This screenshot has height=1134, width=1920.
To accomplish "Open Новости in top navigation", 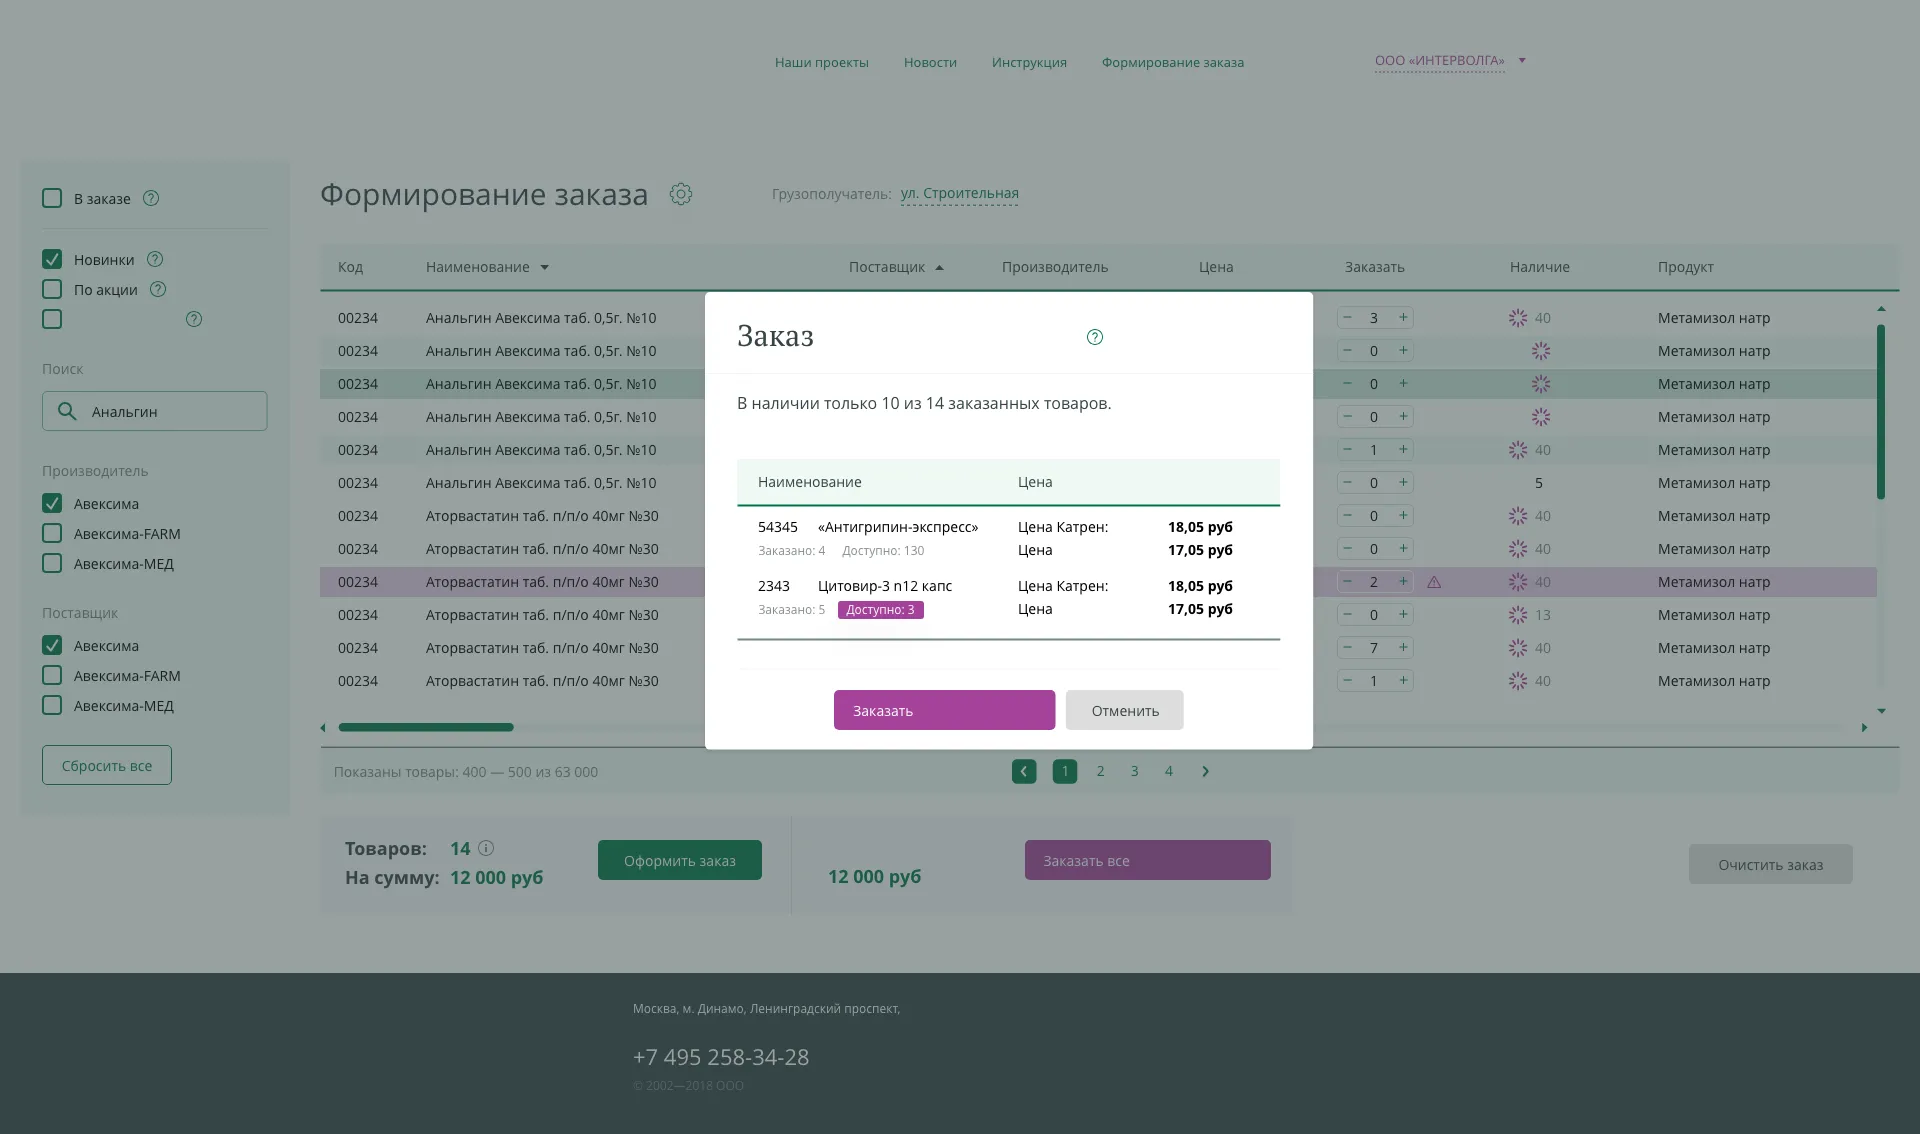I will pyautogui.click(x=930, y=62).
